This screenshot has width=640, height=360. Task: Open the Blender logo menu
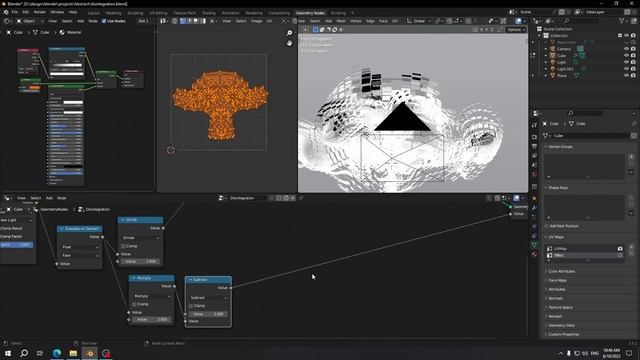coord(6,12)
